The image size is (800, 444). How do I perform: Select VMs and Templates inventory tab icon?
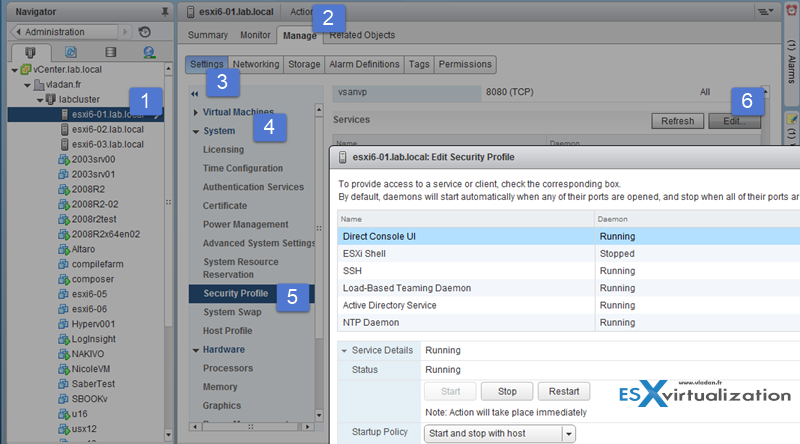[x=70, y=52]
